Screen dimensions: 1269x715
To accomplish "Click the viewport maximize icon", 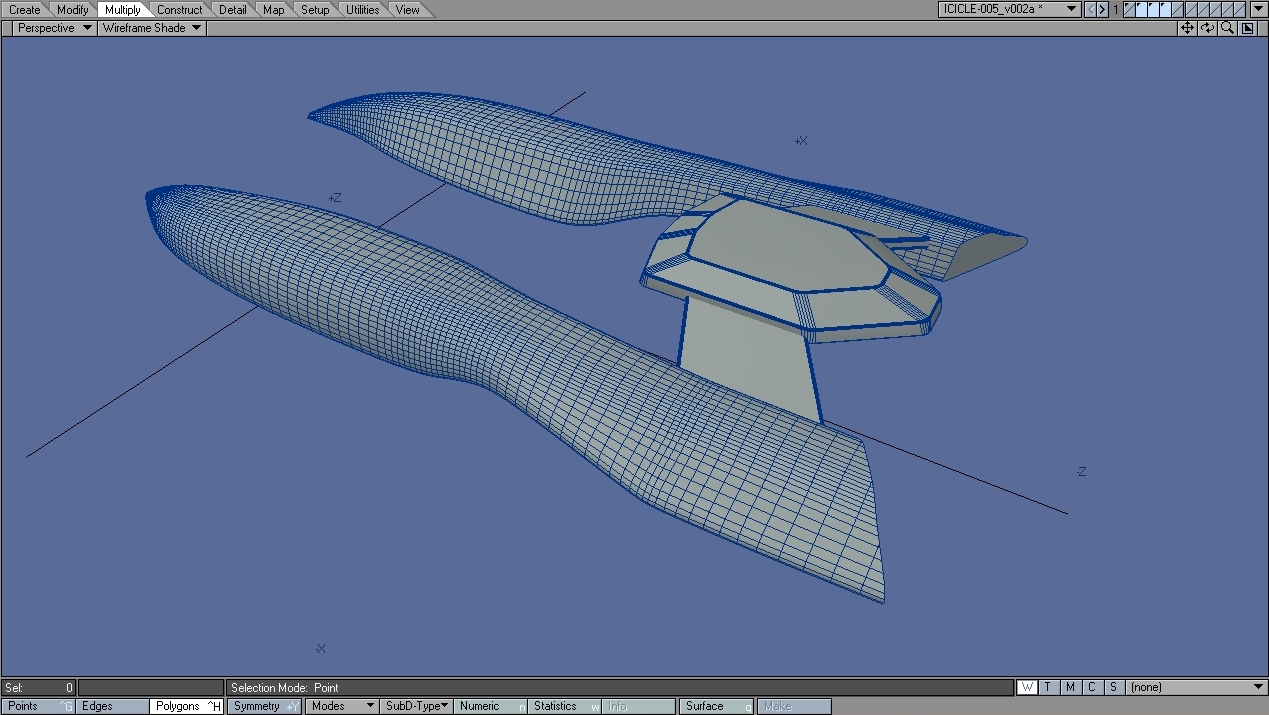I will click(x=1248, y=28).
